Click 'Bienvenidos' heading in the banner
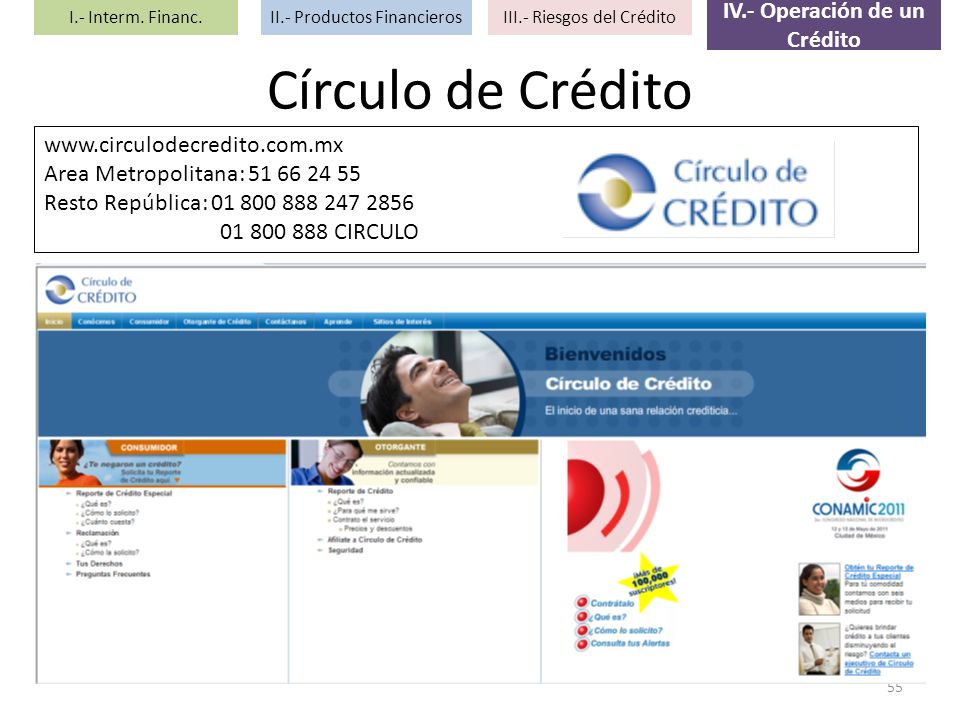This screenshot has height=720, width=960. pos(605,354)
